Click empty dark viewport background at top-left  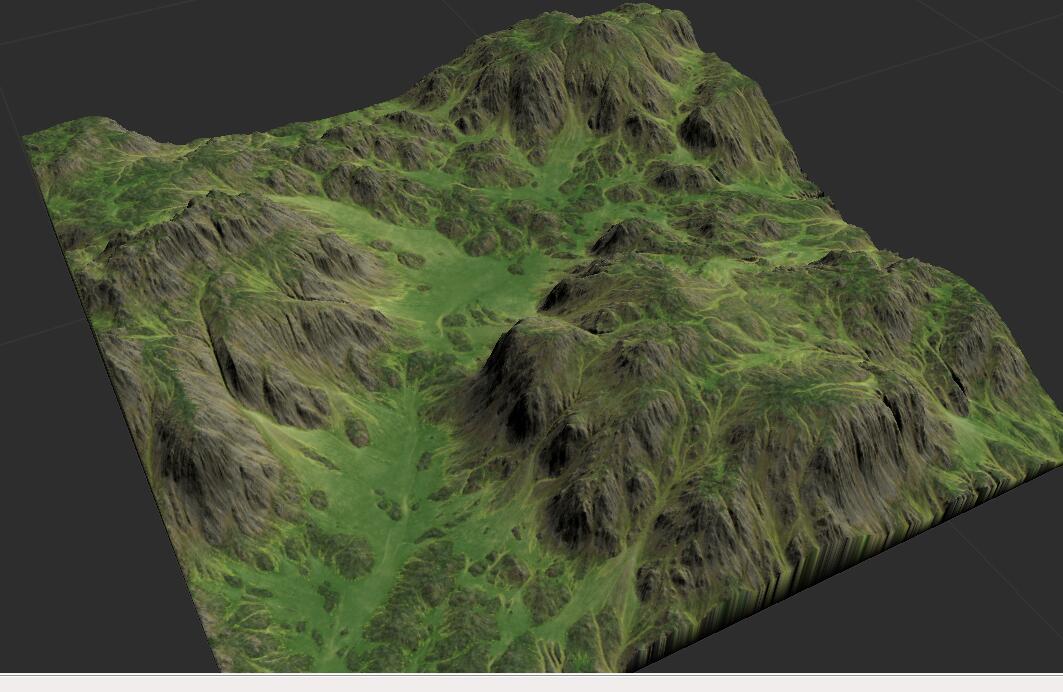pyautogui.click(x=150, y=50)
